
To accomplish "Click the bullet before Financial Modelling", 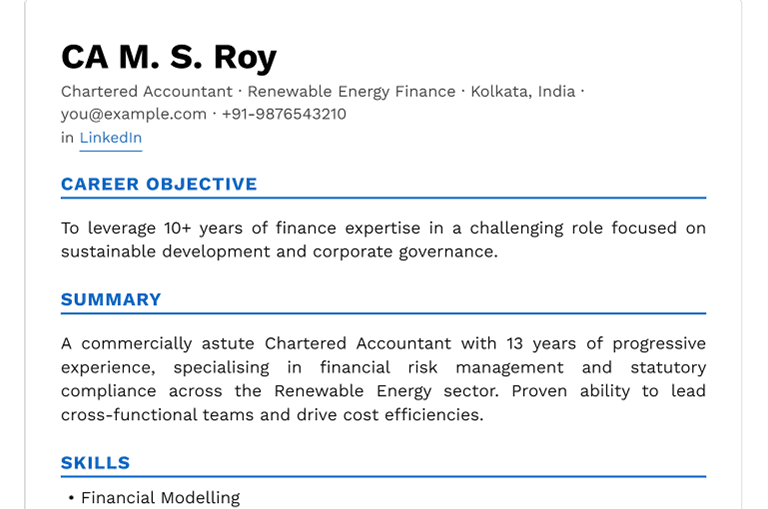I will pos(71,498).
